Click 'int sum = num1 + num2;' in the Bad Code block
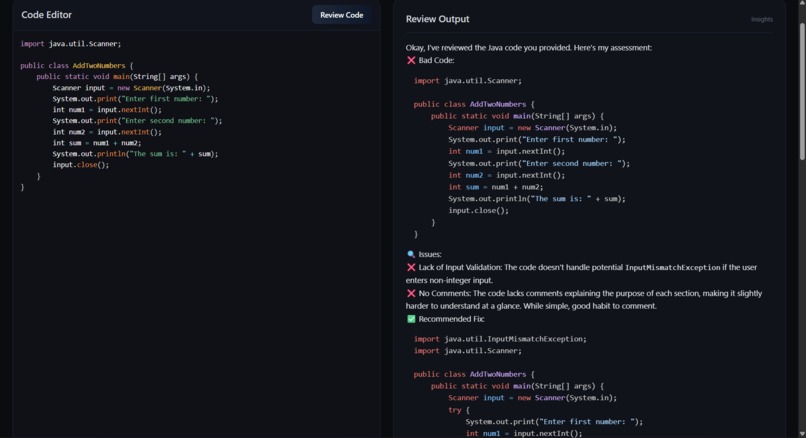The image size is (806, 438). [496, 187]
